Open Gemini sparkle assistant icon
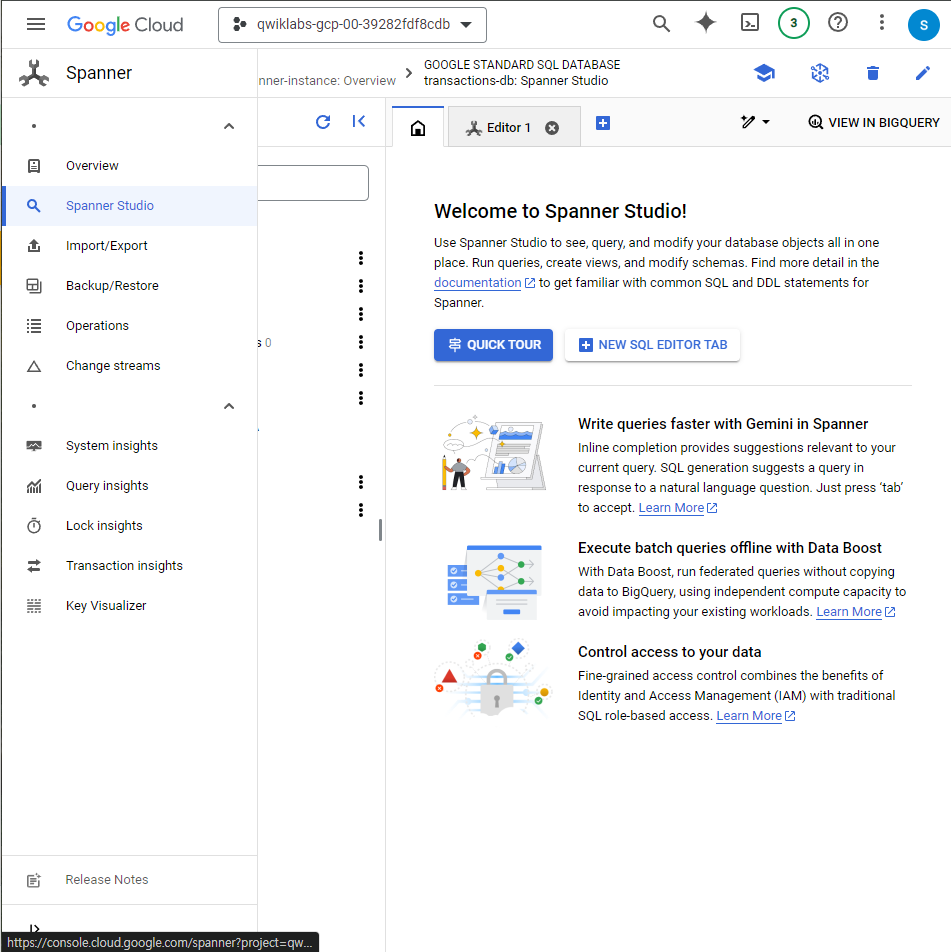This screenshot has height=952, width=951. [x=706, y=23]
